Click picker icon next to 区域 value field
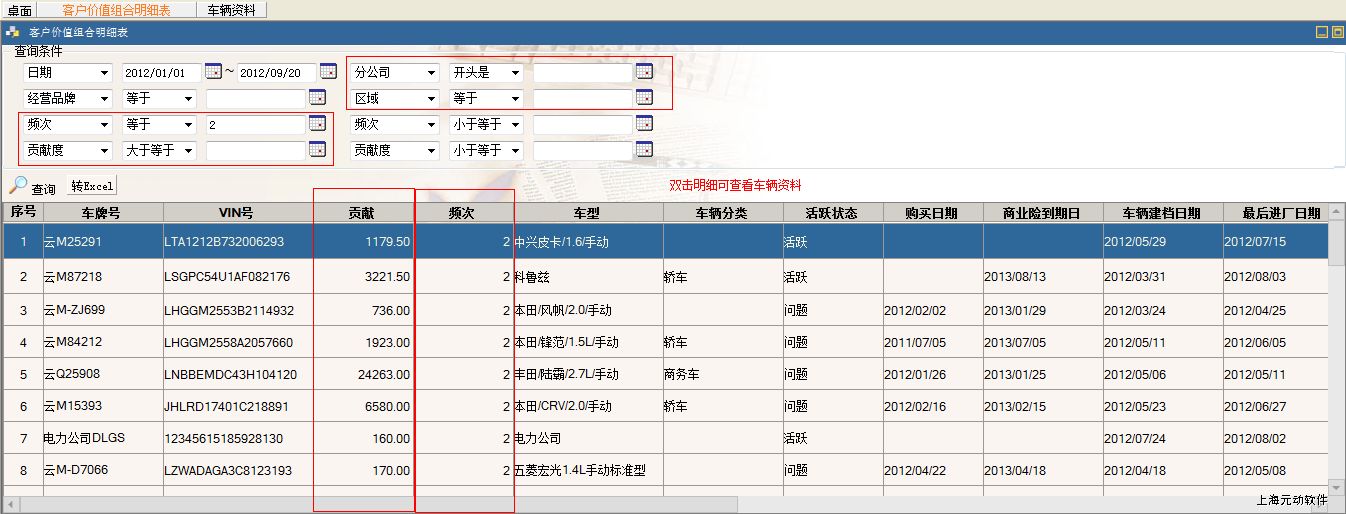This screenshot has height=514, width=1346. 644,98
